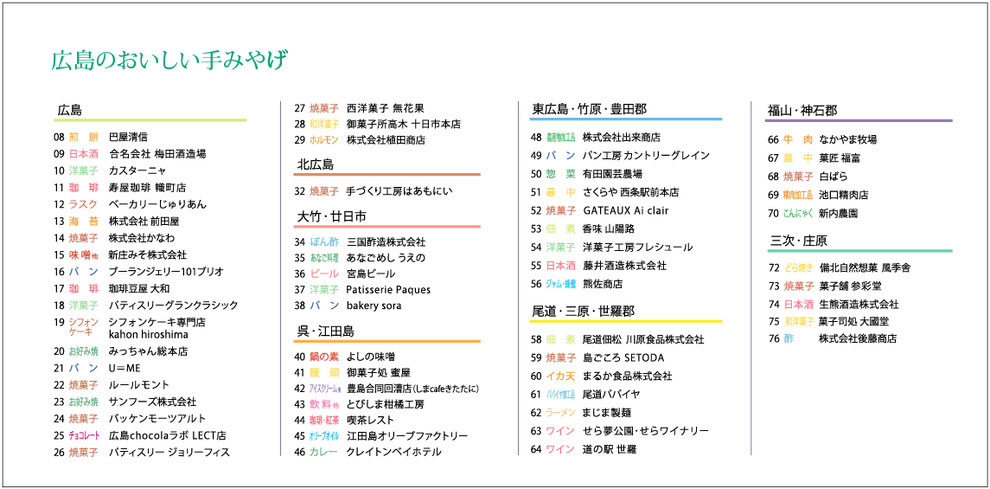Image resolution: width=990 pixels, height=489 pixels.
Task: Select the 北広島 section heading
Action: (x=315, y=165)
